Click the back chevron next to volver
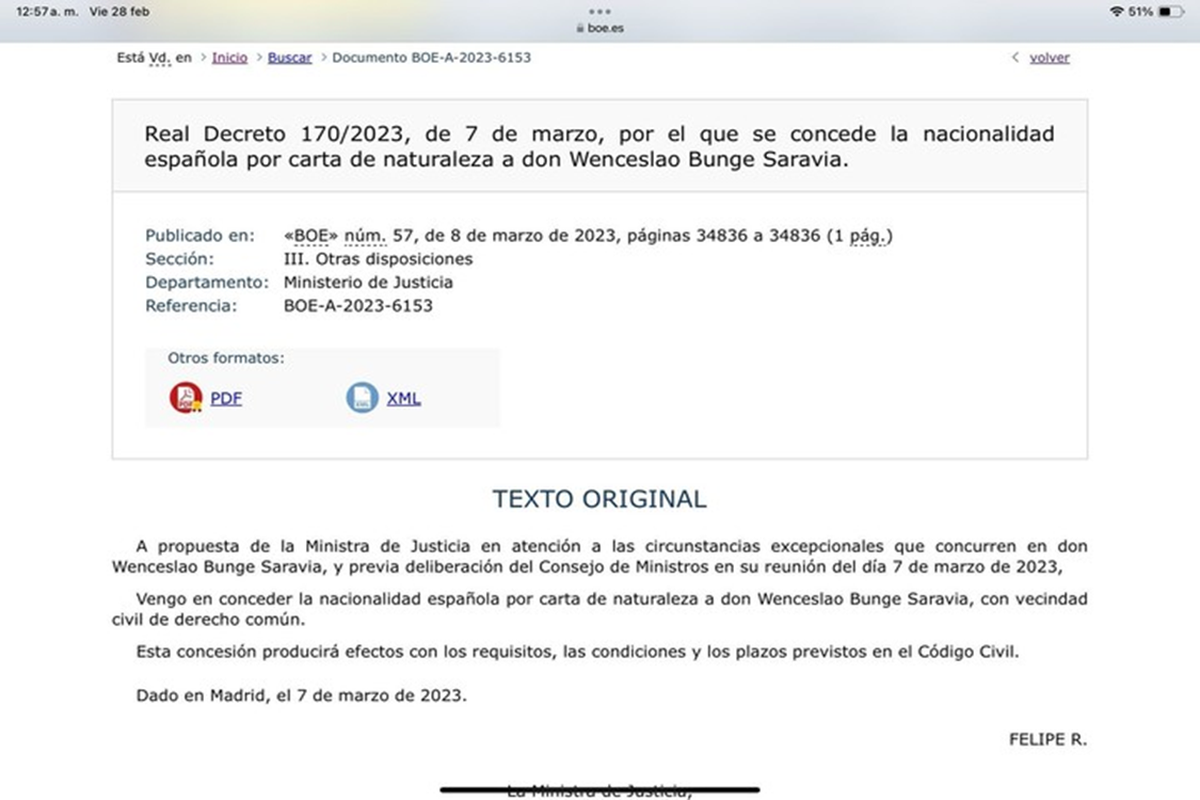 click(1016, 58)
